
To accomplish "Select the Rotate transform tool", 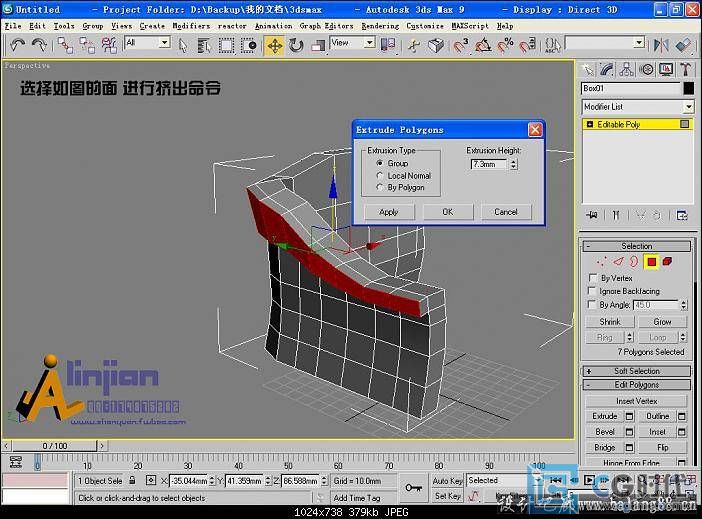I will 297,45.
